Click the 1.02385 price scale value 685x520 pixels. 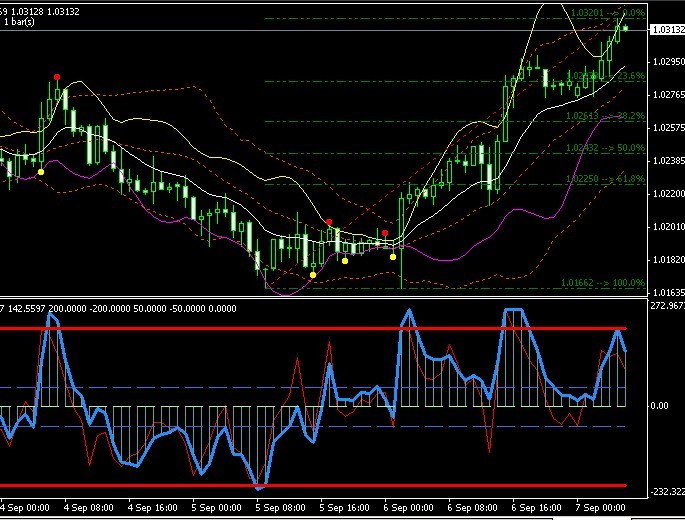(x=669, y=161)
